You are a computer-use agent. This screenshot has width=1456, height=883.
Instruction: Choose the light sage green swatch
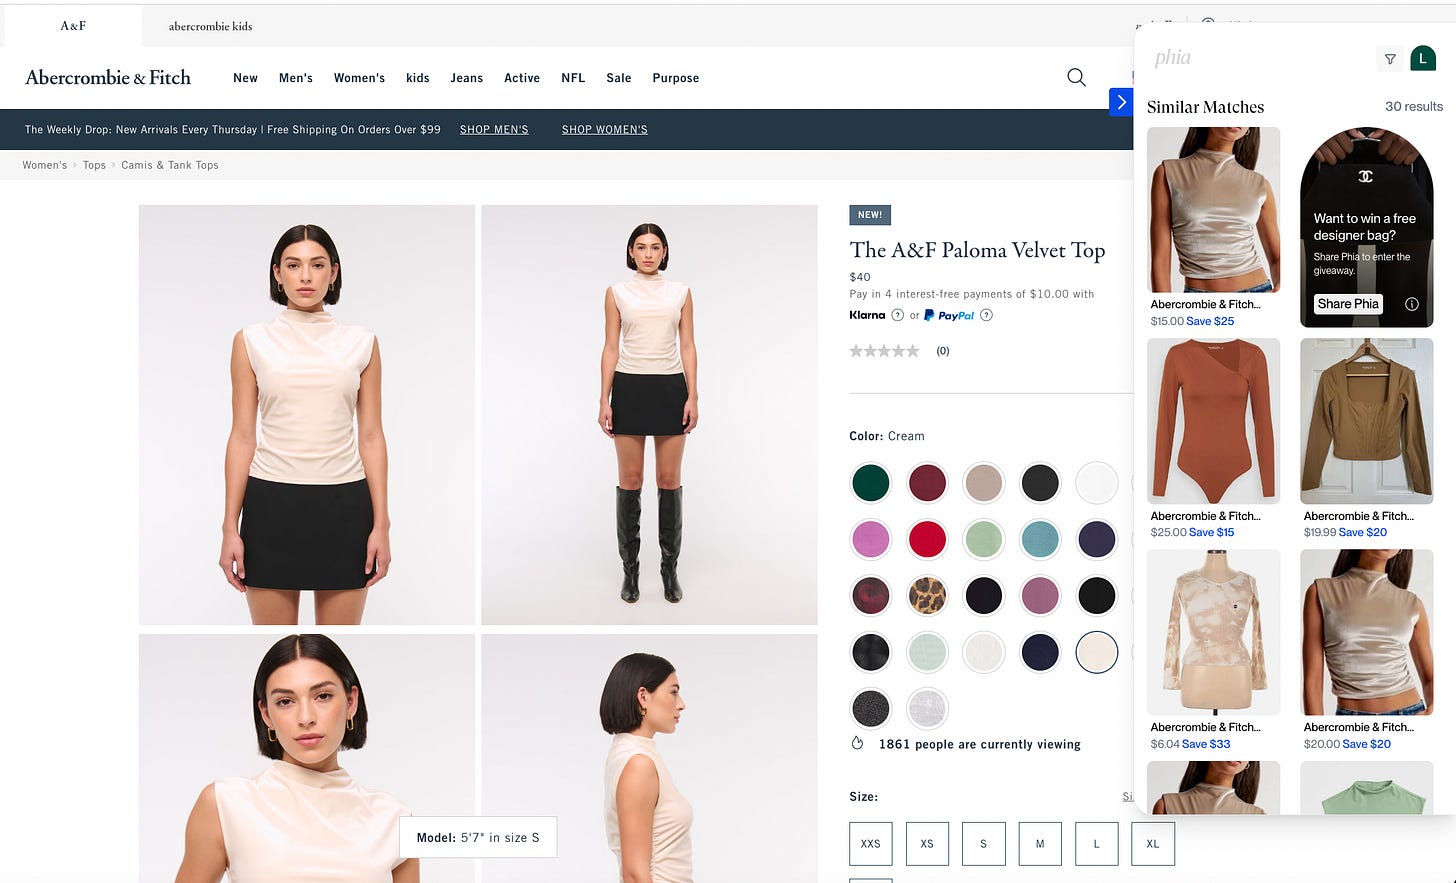(x=983, y=540)
